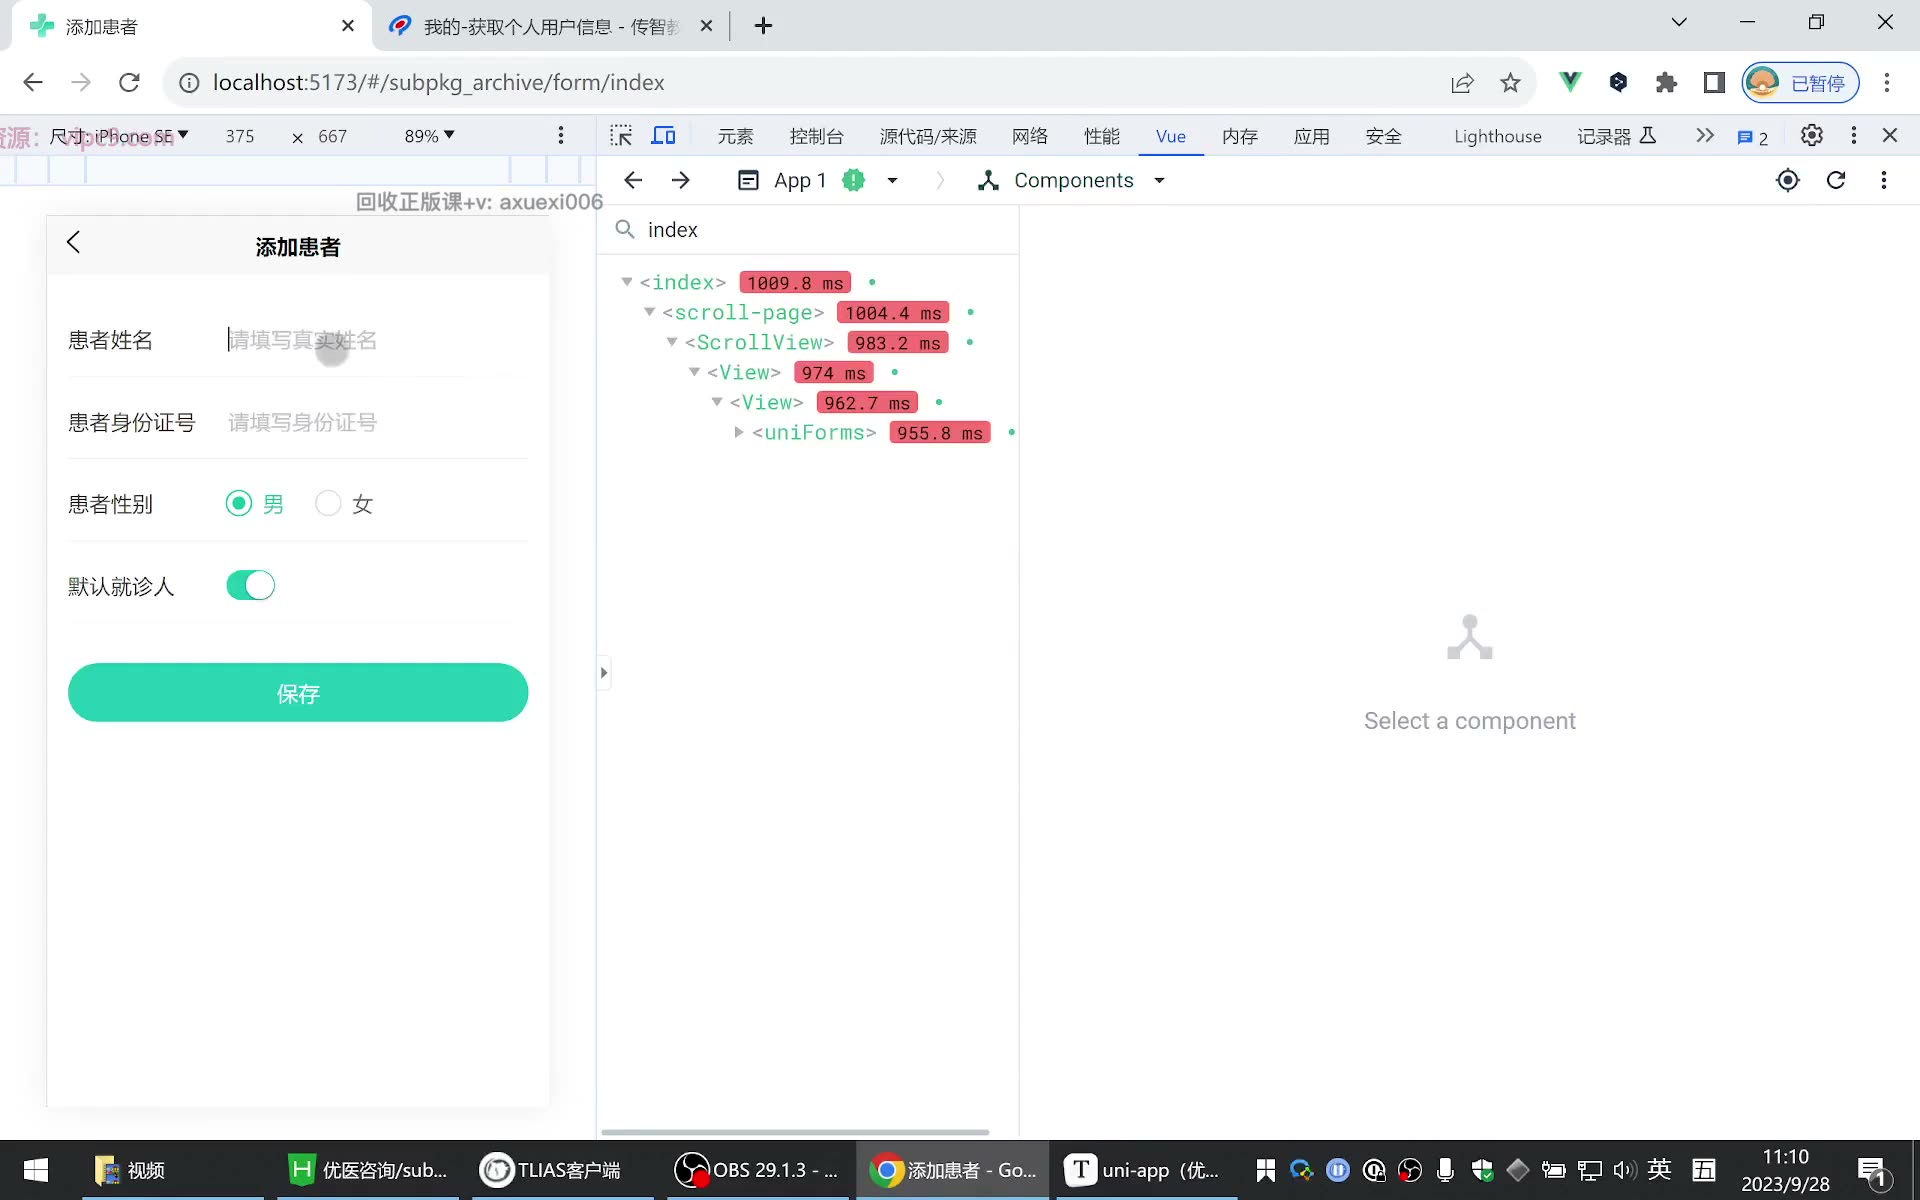This screenshot has height=1200, width=1920.
Task: Switch to the 我的-获取个人用户信息 browser tab
Action: coord(550,26)
